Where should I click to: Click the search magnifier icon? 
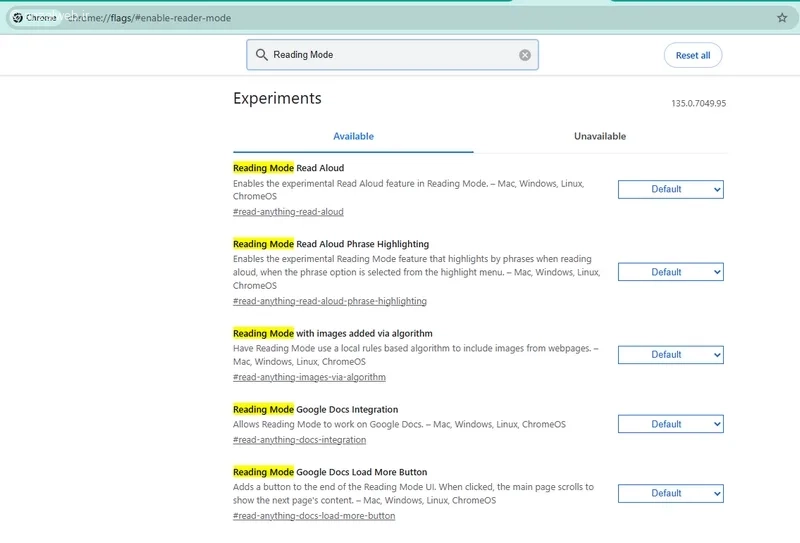pyautogui.click(x=262, y=55)
